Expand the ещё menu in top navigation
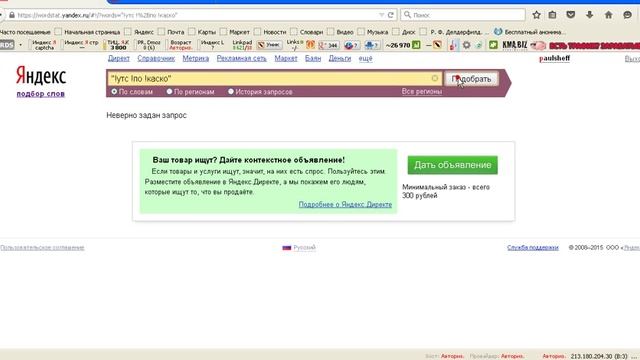640x360 pixels. coord(365,58)
